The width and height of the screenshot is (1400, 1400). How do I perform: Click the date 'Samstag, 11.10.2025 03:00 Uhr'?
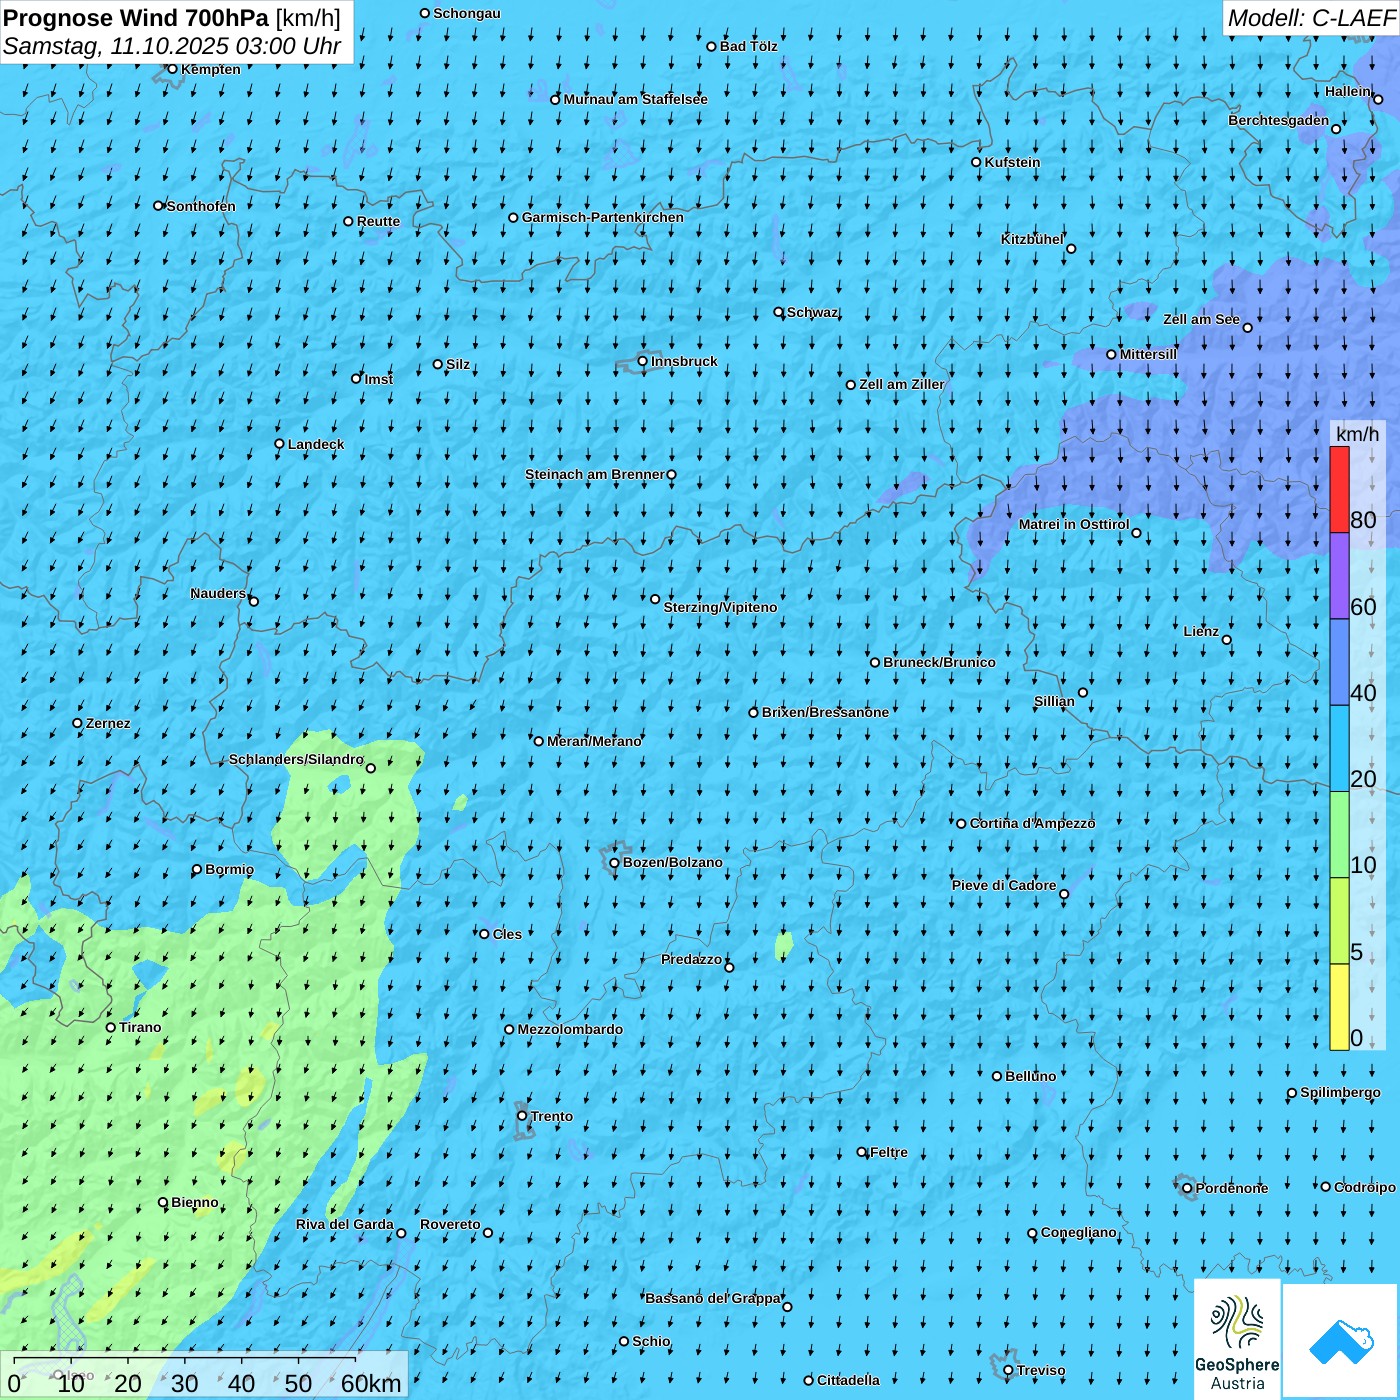tap(172, 46)
